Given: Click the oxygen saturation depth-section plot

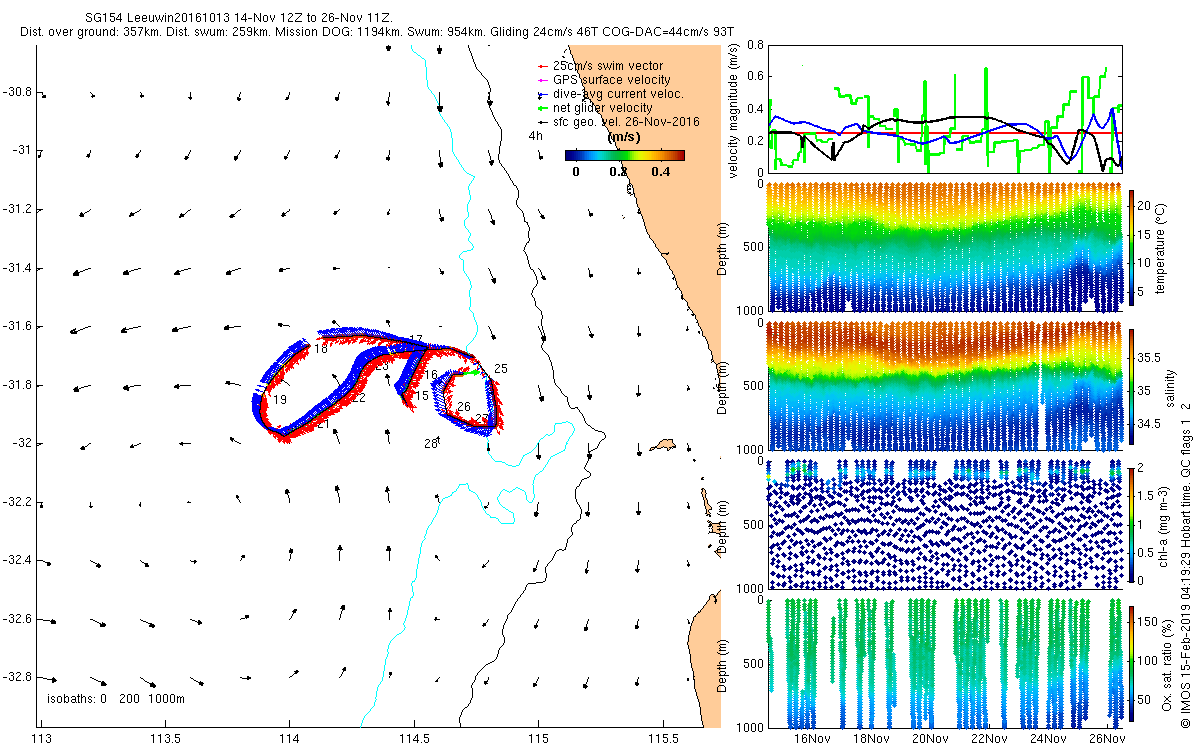Looking at the screenshot, I should pos(943,663).
